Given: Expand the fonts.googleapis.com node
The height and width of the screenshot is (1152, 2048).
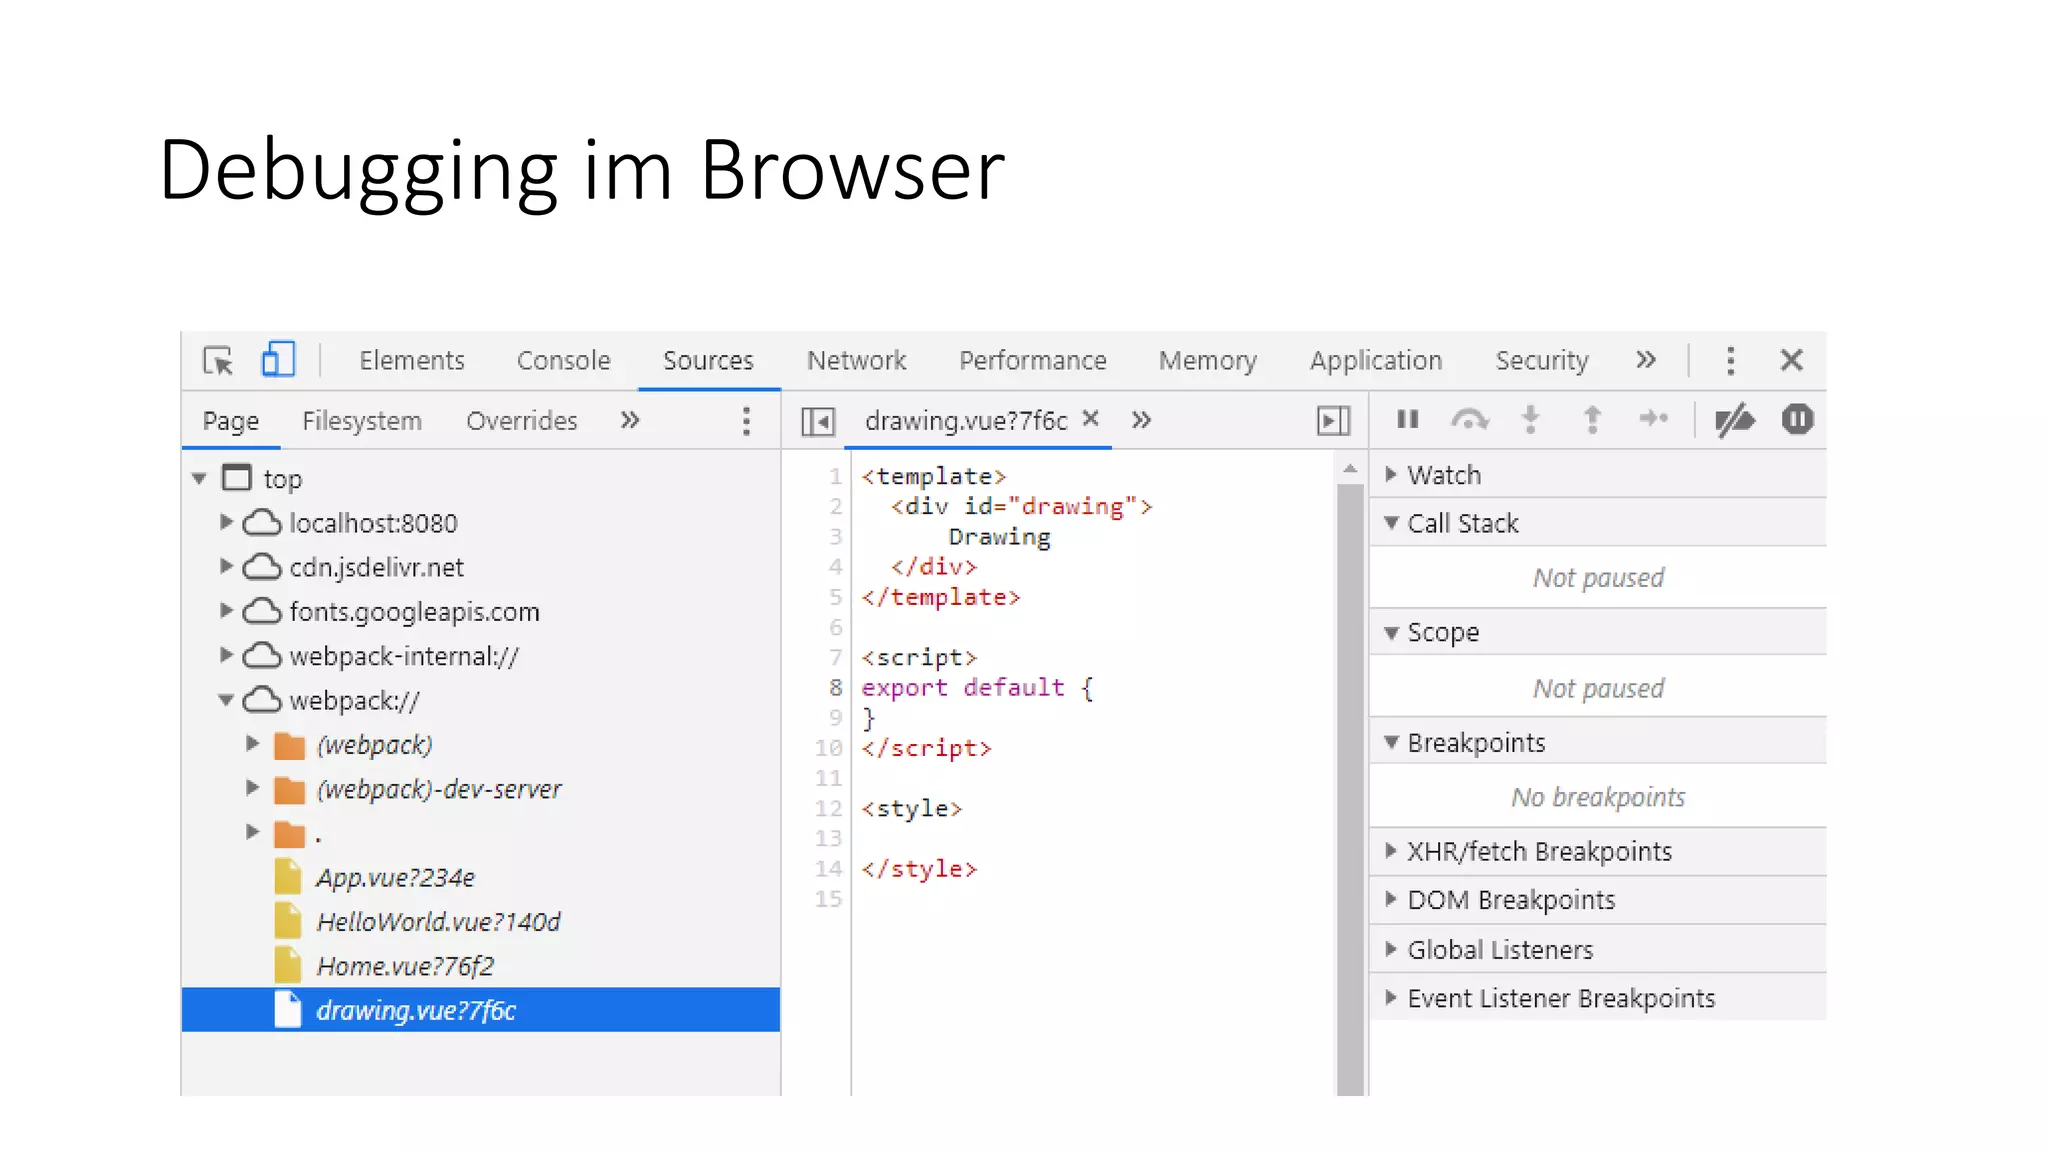Looking at the screenshot, I should point(226,610).
